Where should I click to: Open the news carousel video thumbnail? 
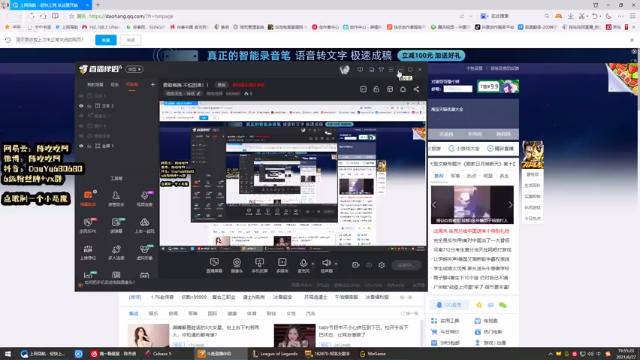(x=472, y=204)
